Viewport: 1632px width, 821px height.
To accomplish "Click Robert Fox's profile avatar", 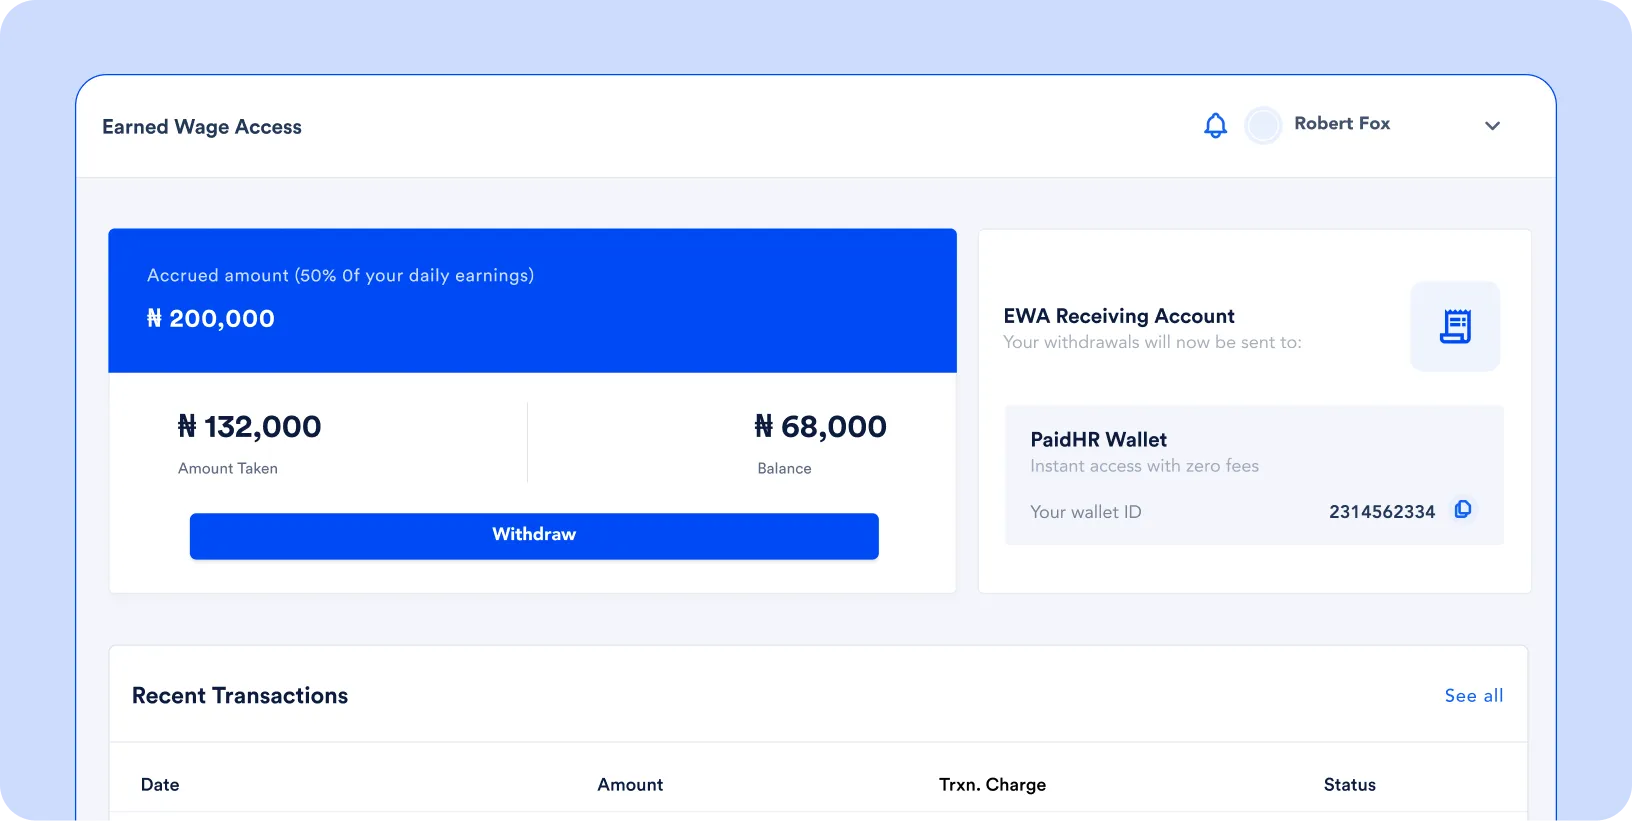I will point(1263,126).
